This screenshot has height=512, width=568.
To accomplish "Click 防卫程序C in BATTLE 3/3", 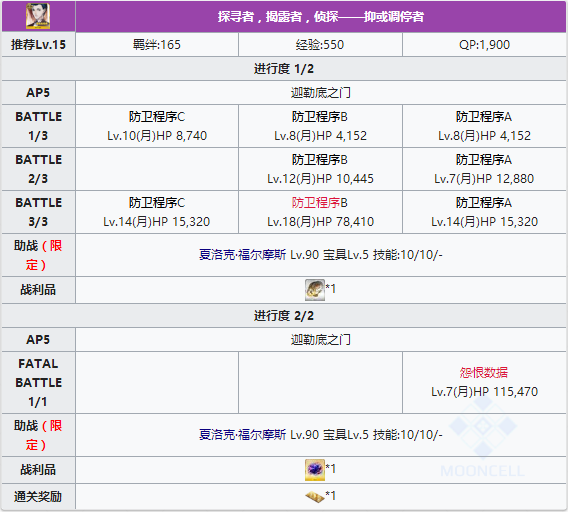I will 156,203.
